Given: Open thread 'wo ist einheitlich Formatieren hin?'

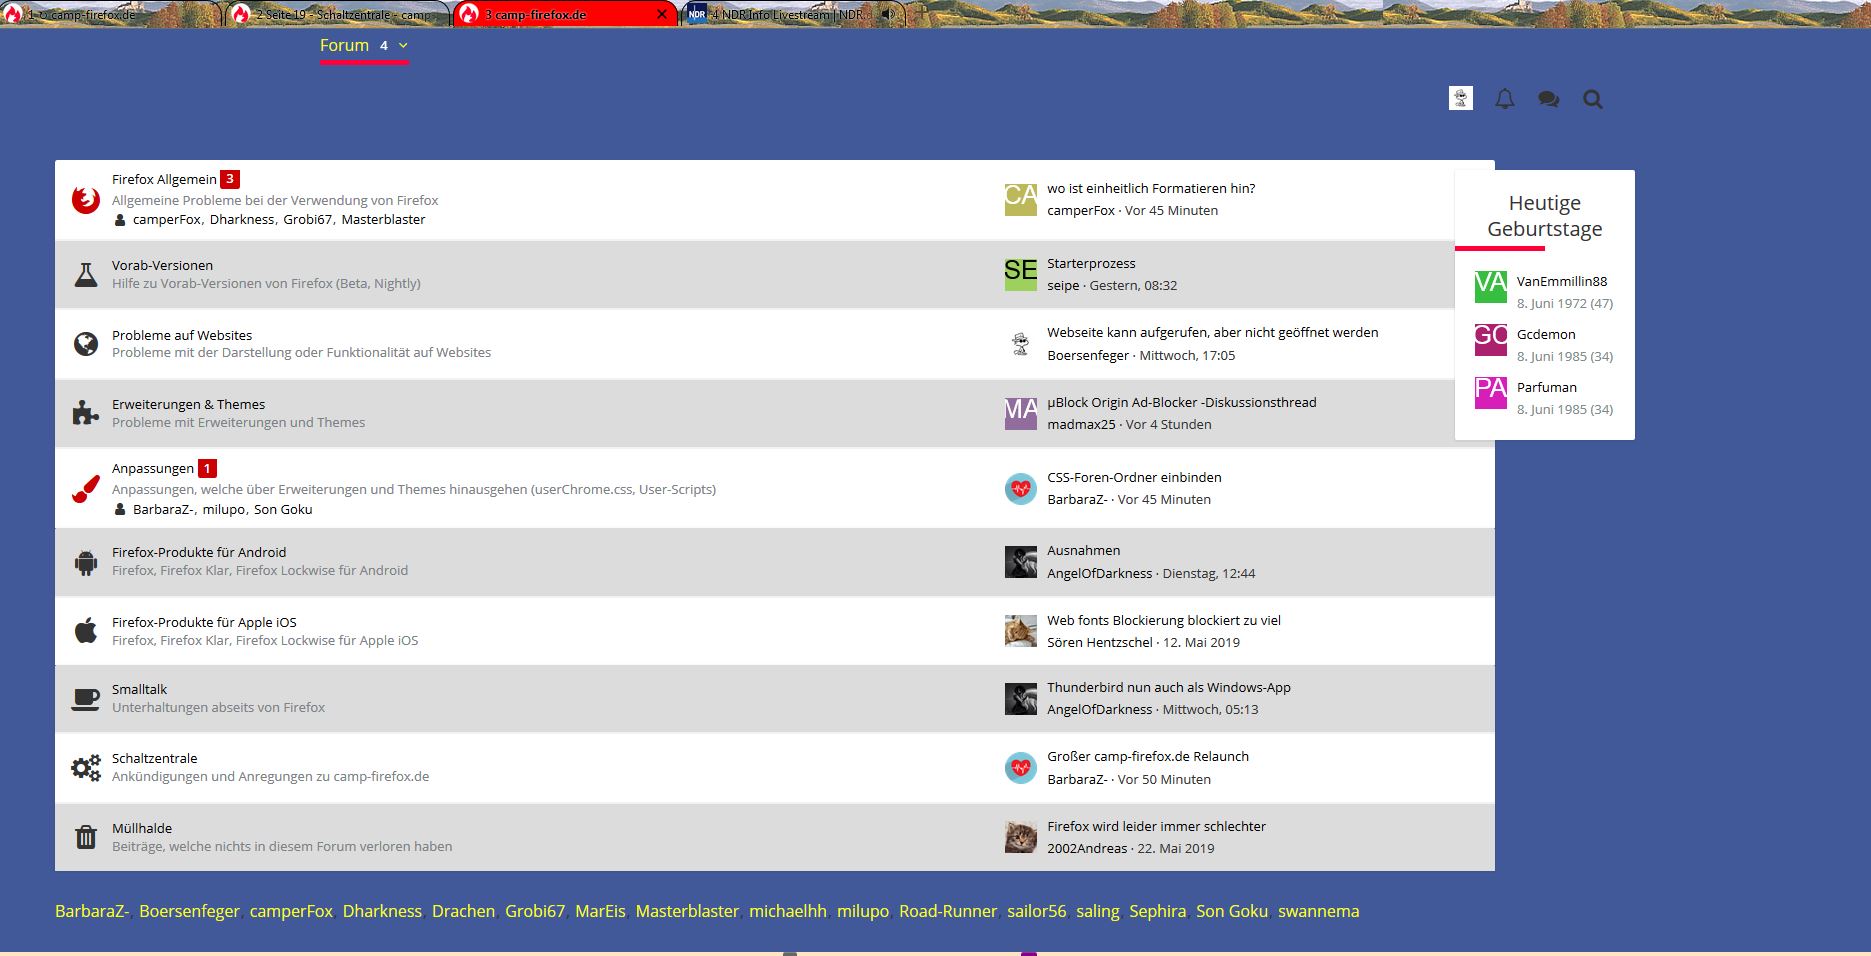Looking at the screenshot, I should [x=1151, y=188].
